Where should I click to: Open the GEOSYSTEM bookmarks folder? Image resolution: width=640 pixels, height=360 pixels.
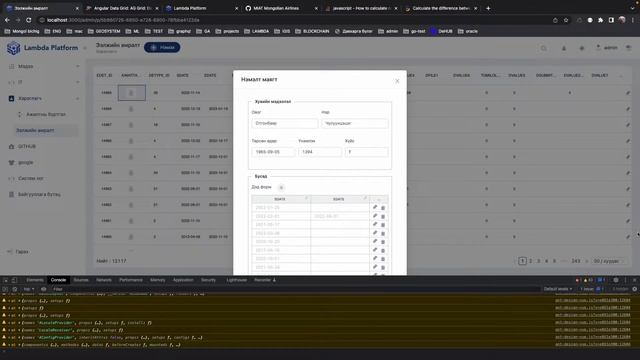coord(104,31)
